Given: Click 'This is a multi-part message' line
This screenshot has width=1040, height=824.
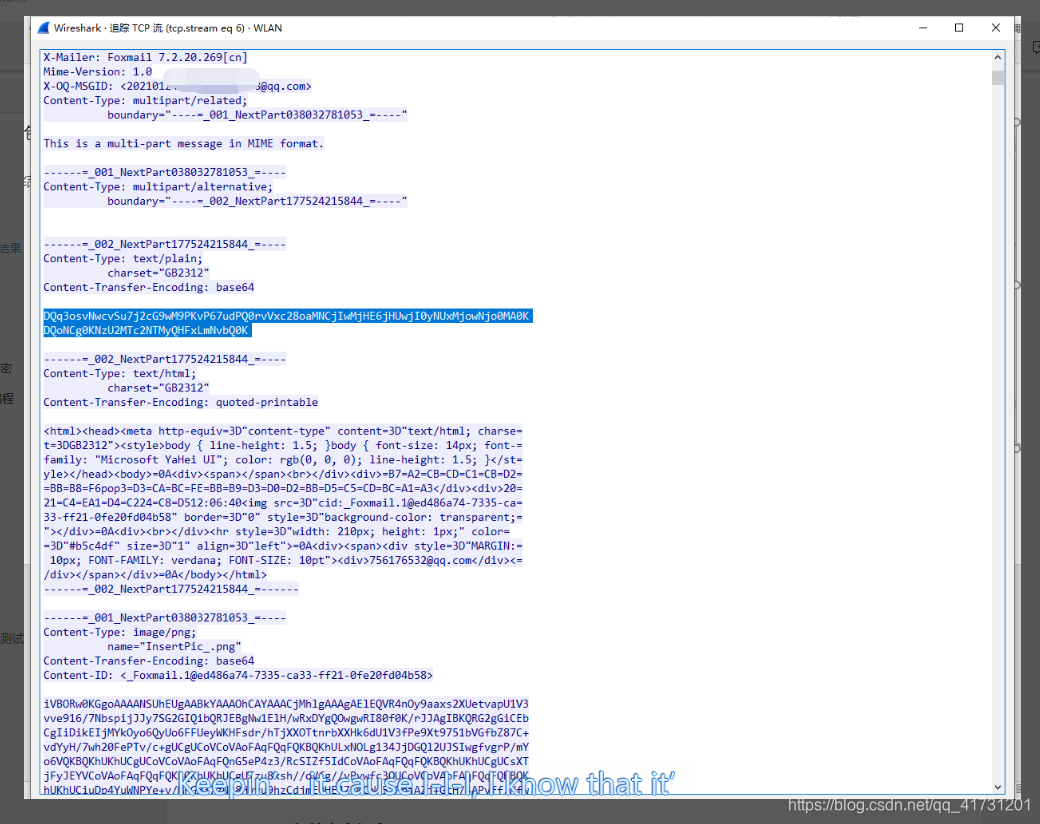Looking at the screenshot, I should pyautogui.click(x=184, y=144).
